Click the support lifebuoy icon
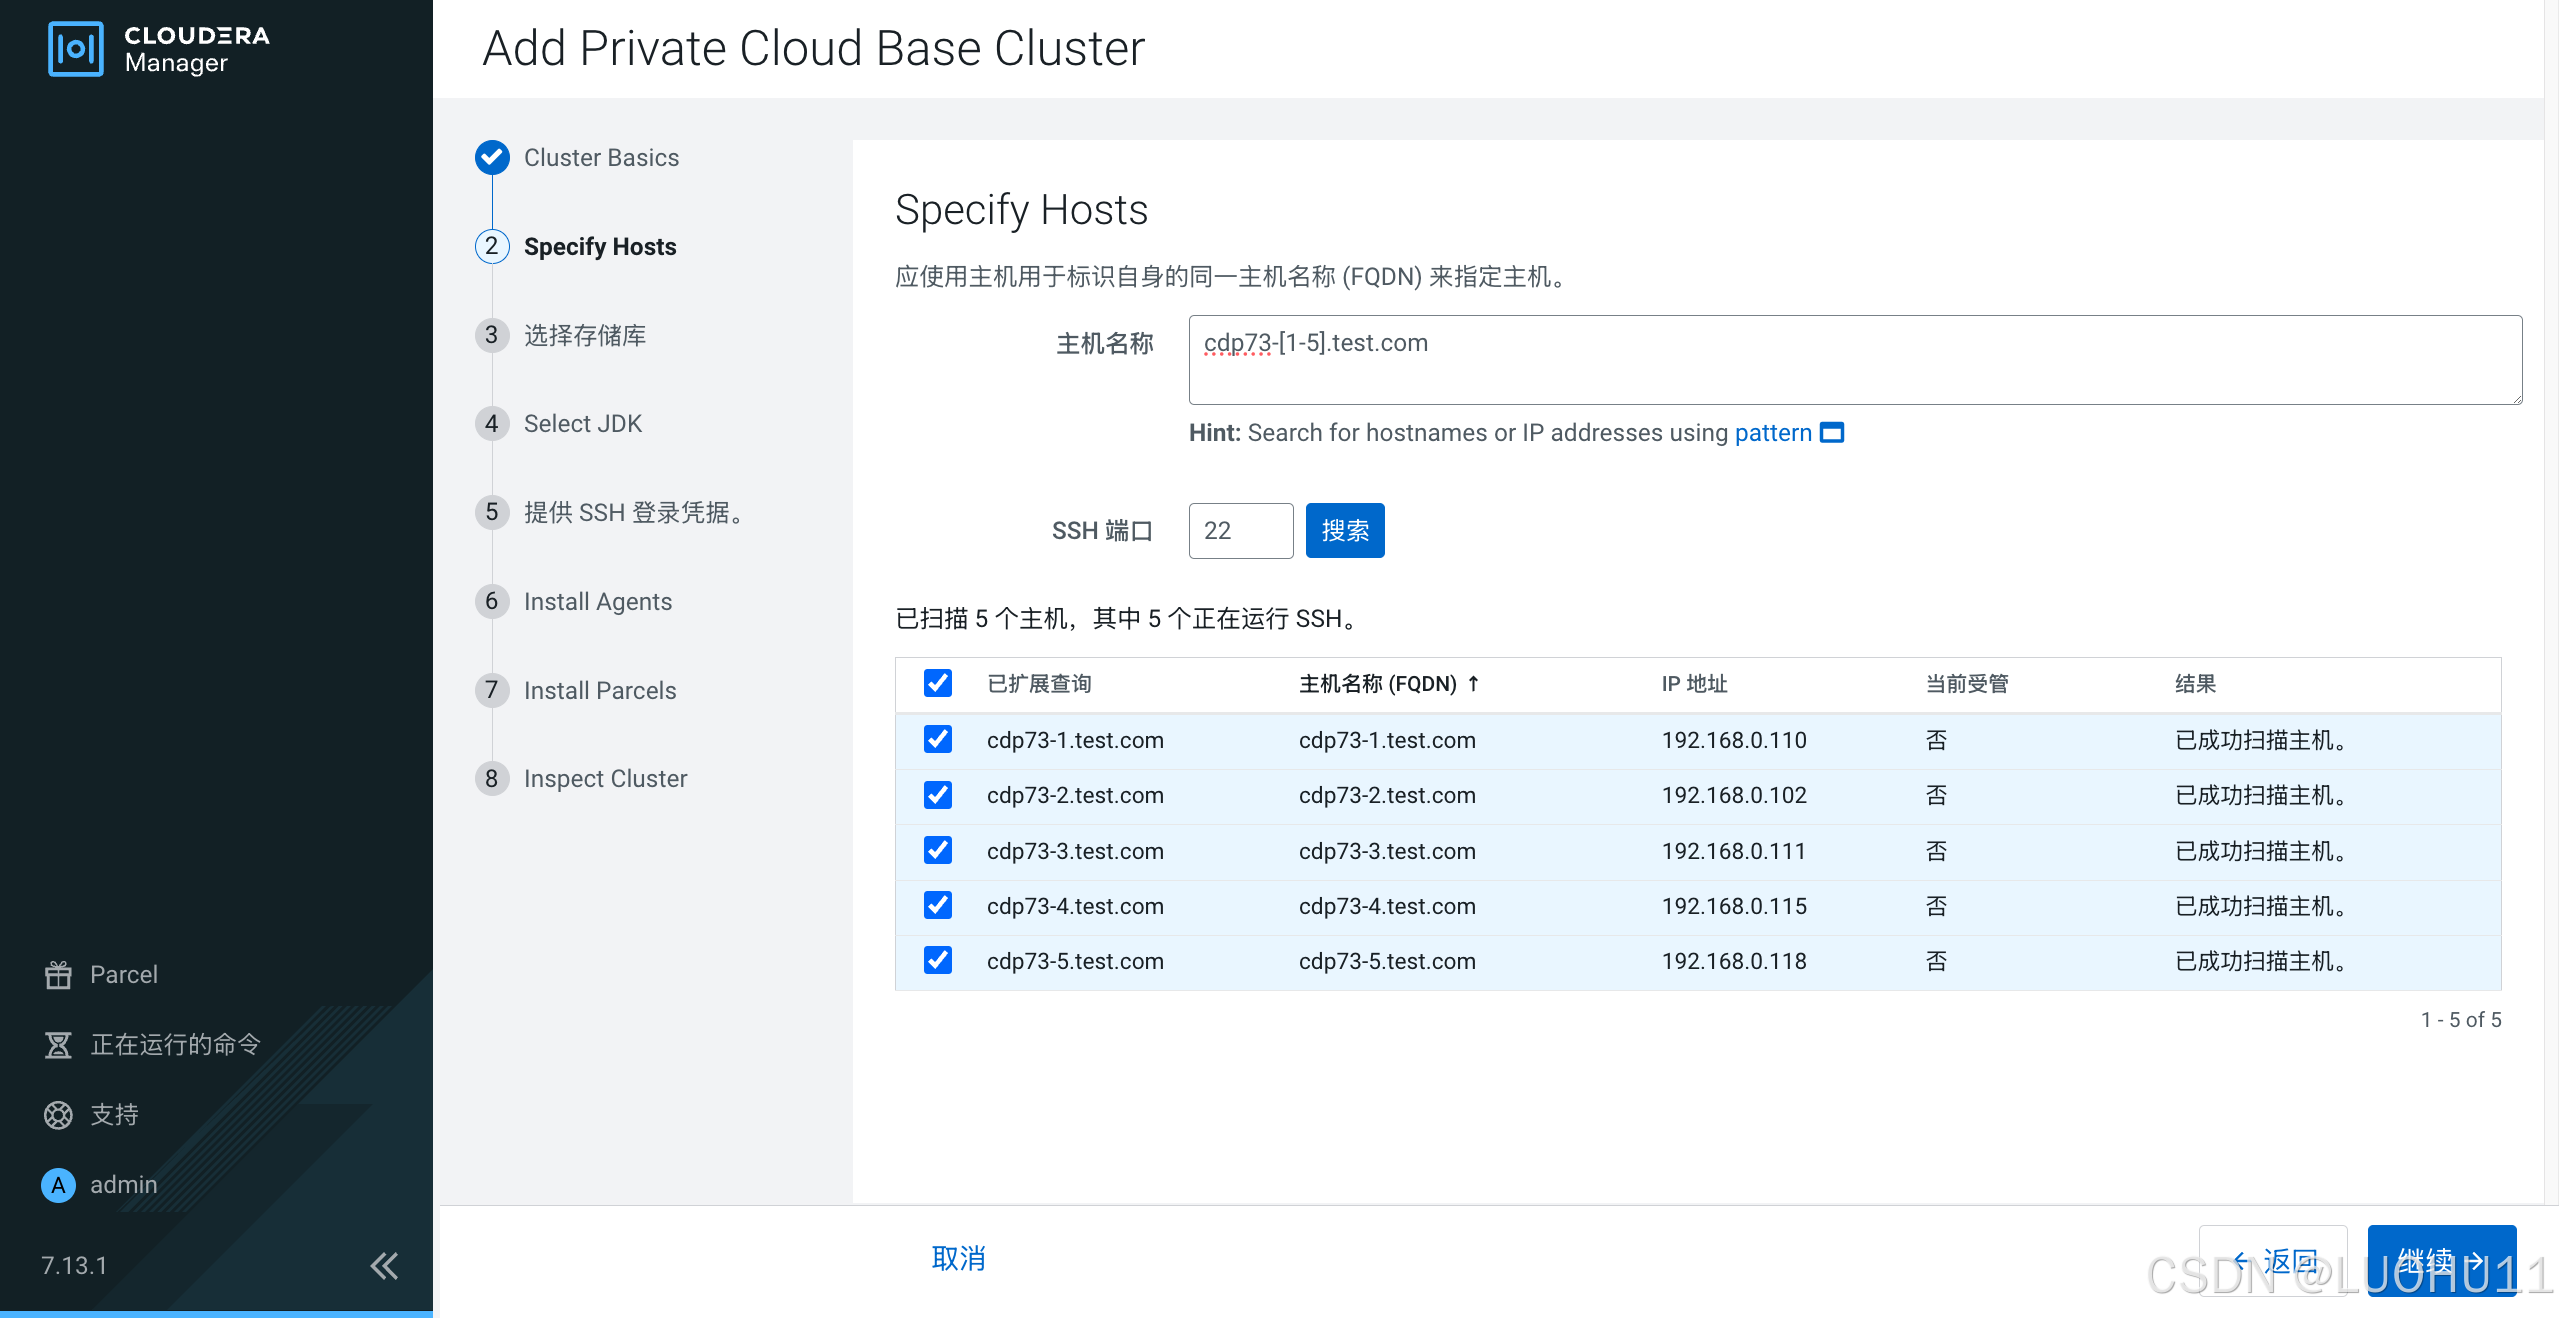 point(58,1114)
